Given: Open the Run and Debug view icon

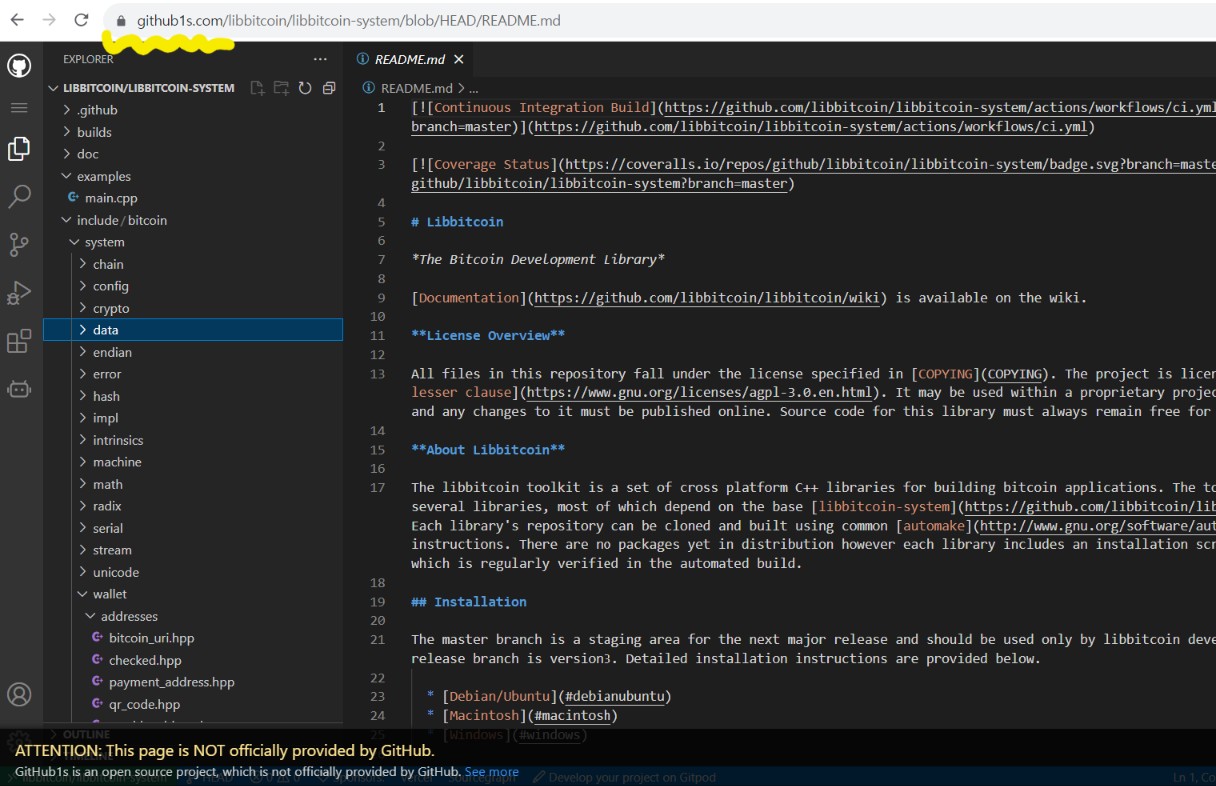Looking at the screenshot, I should 19,292.
